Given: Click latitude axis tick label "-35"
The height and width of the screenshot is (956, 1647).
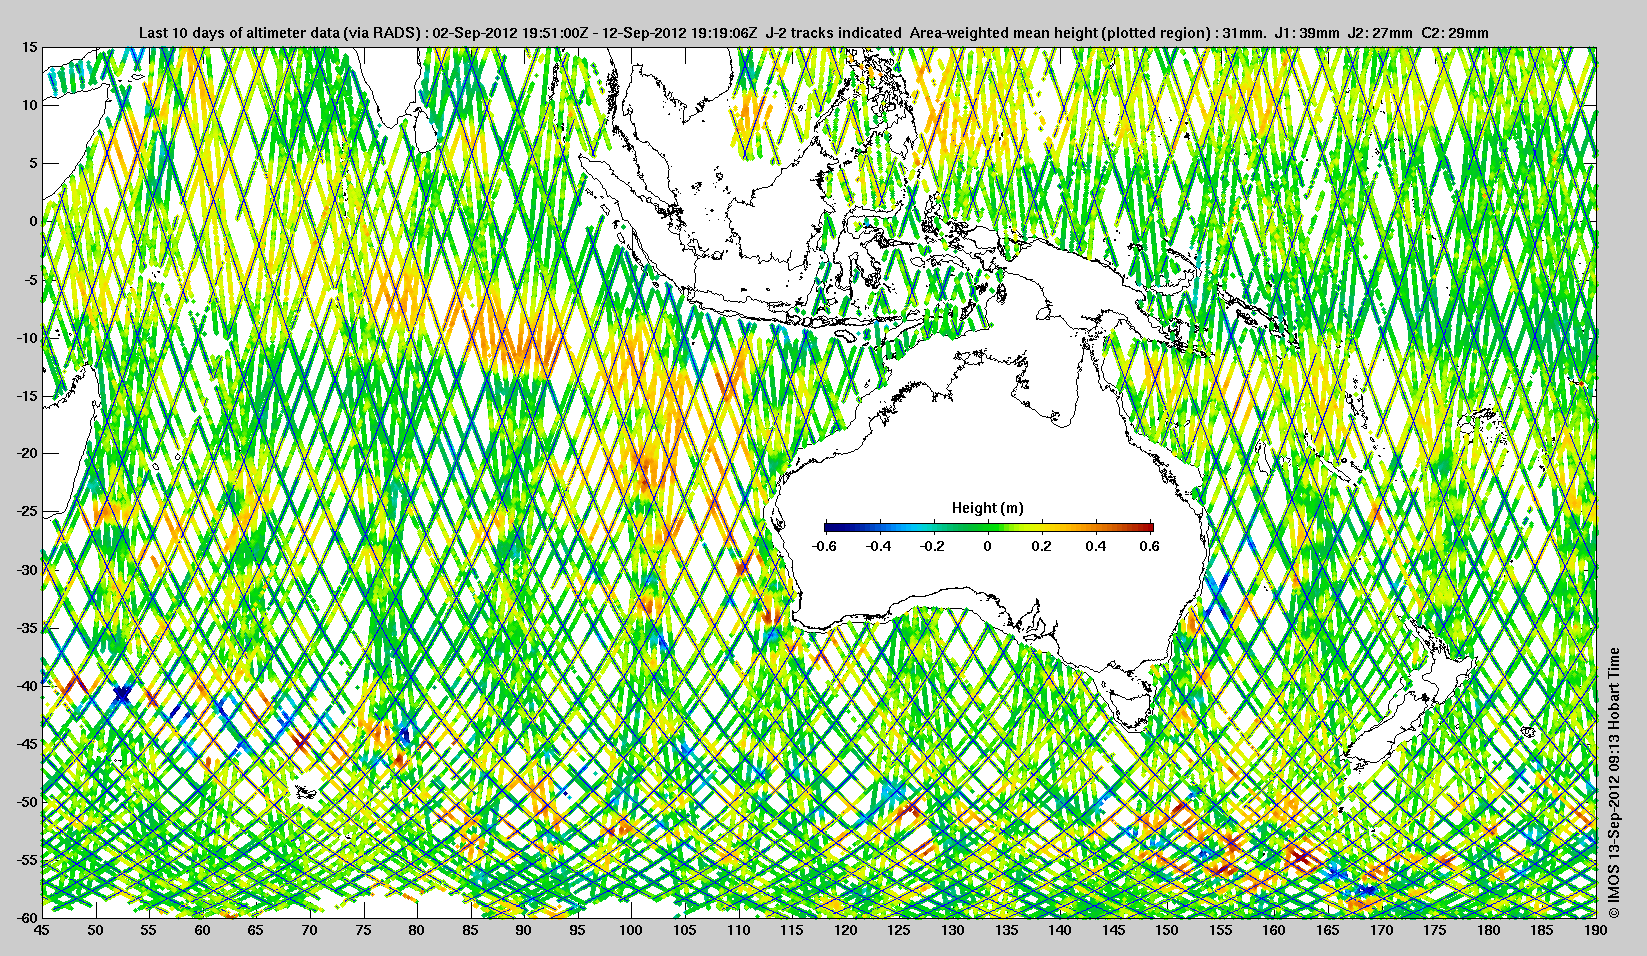Looking at the screenshot, I should tap(27, 628).
